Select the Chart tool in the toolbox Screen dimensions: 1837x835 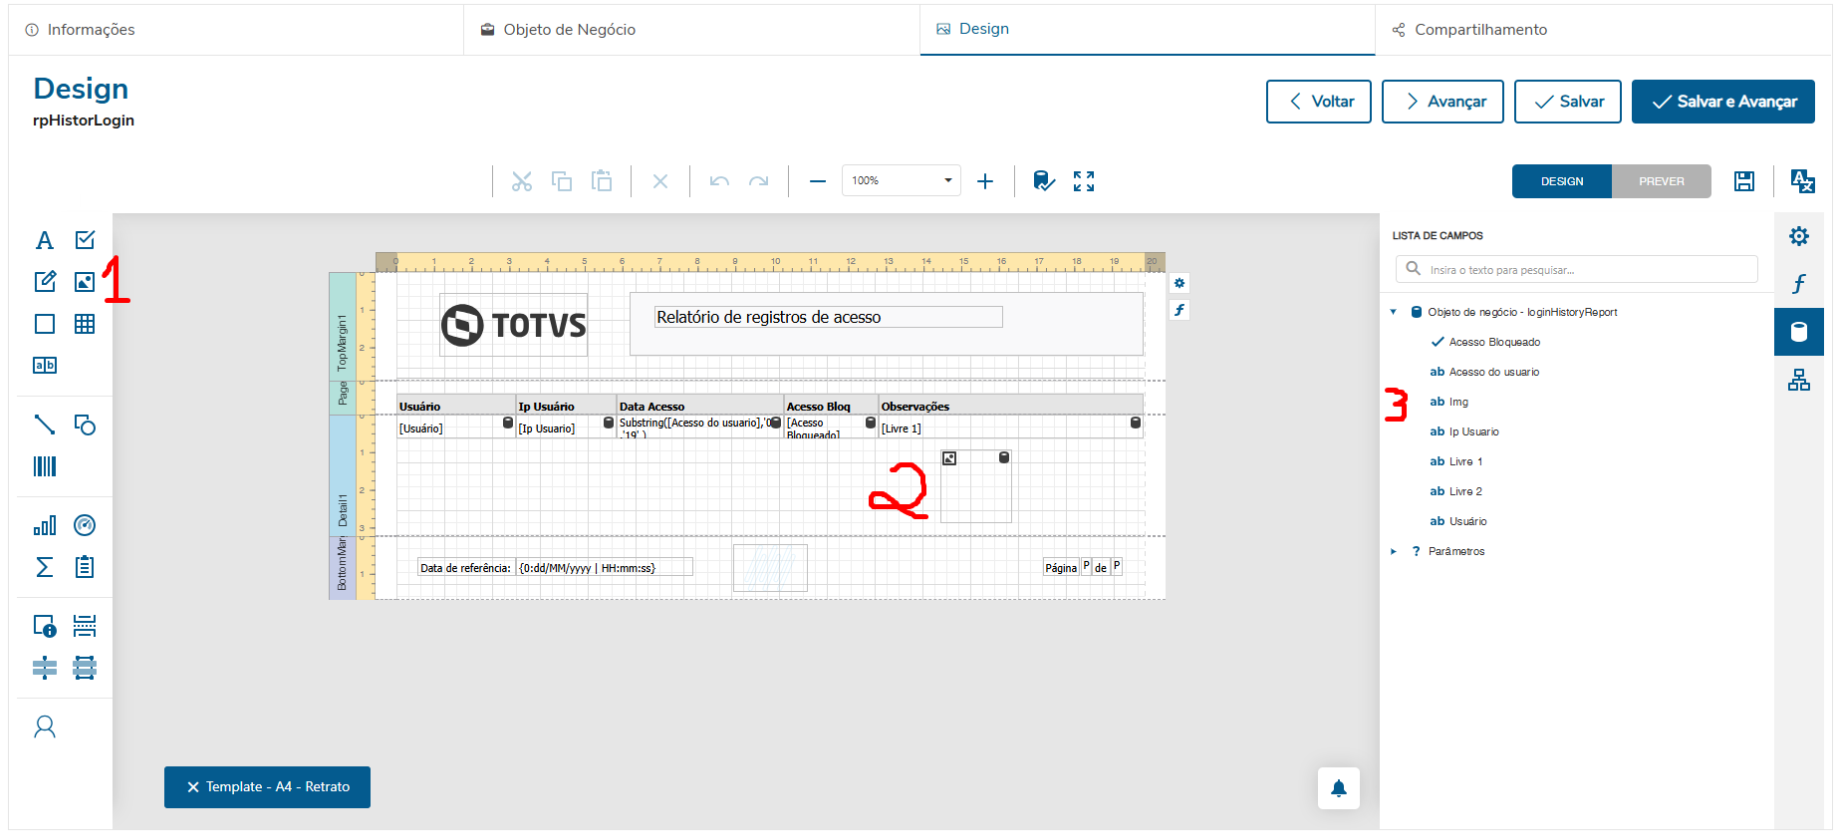point(45,526)
